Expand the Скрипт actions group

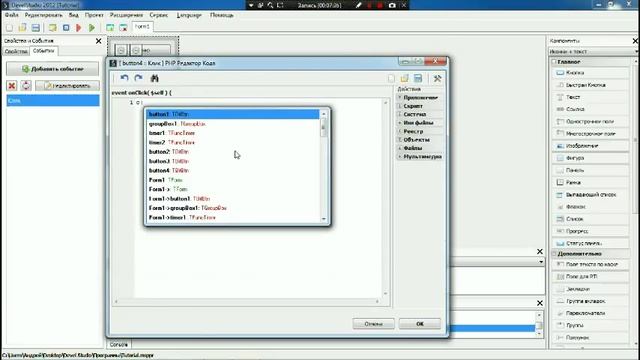click(x=420, y=106)
